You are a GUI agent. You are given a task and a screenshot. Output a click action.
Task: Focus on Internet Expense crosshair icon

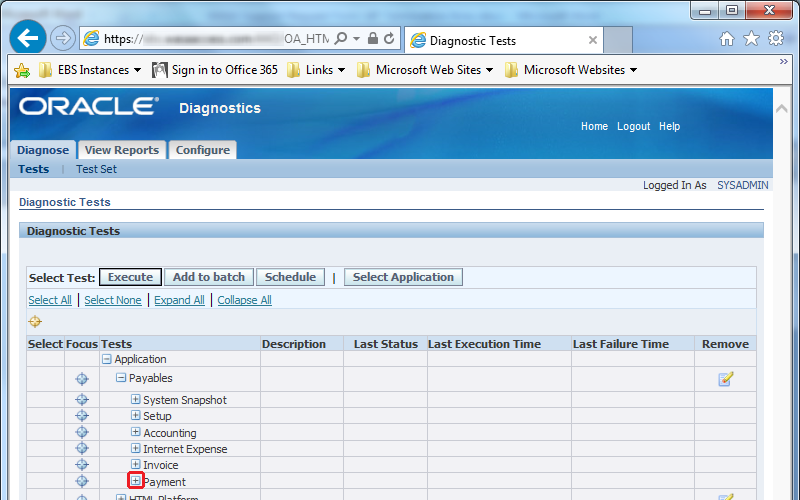coord(82,448)
